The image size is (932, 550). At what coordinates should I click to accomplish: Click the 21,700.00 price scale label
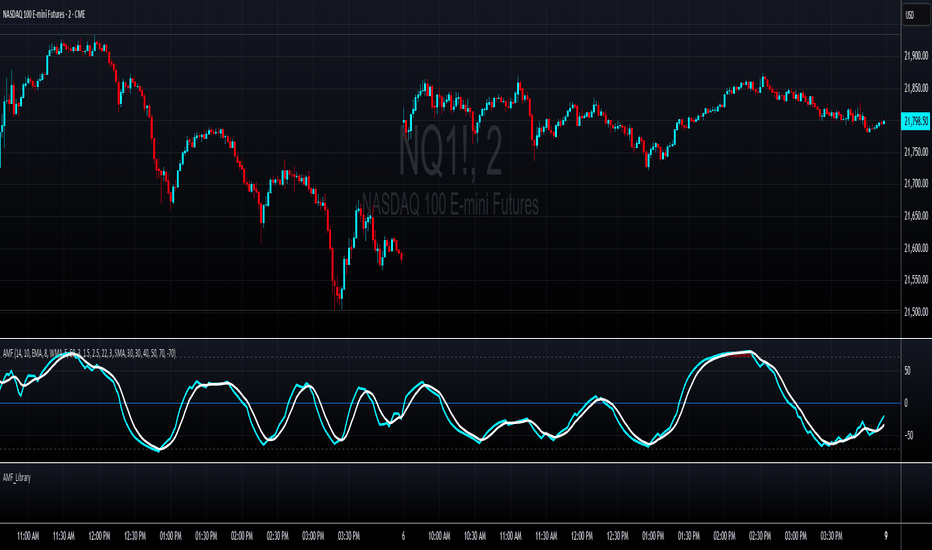(916, 183)
